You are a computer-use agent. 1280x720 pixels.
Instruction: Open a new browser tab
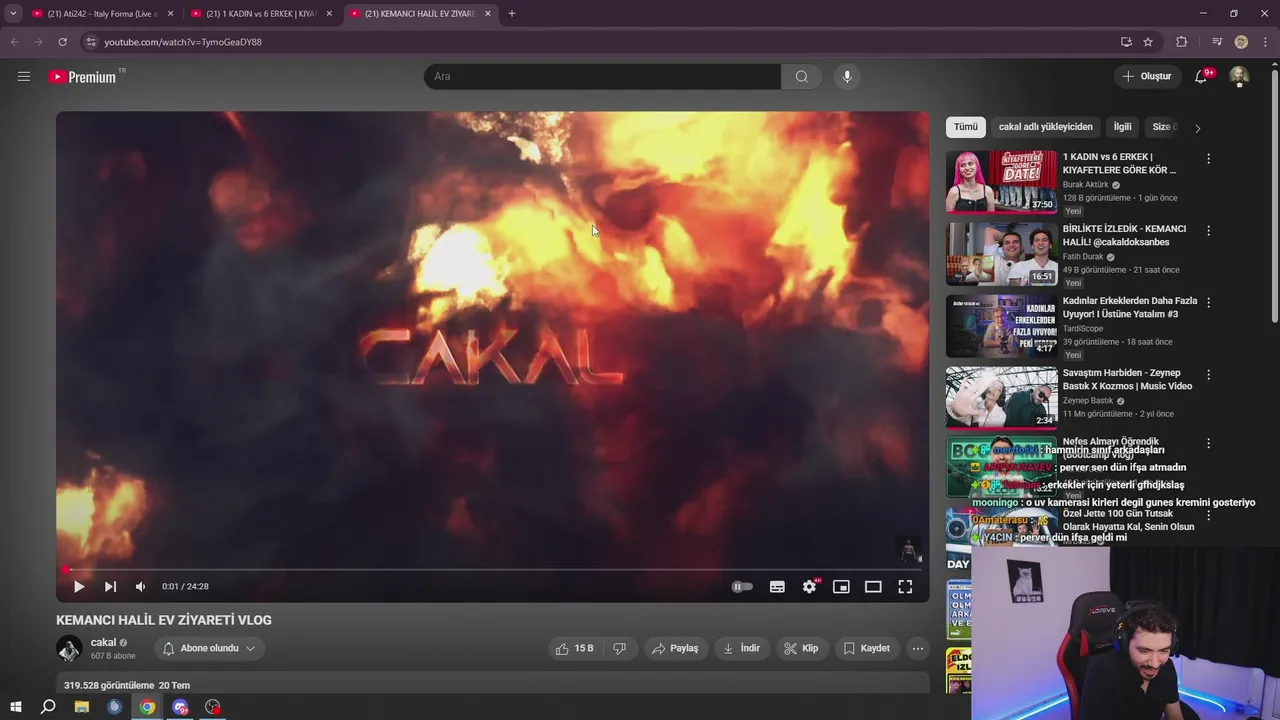tap(512, 14)
